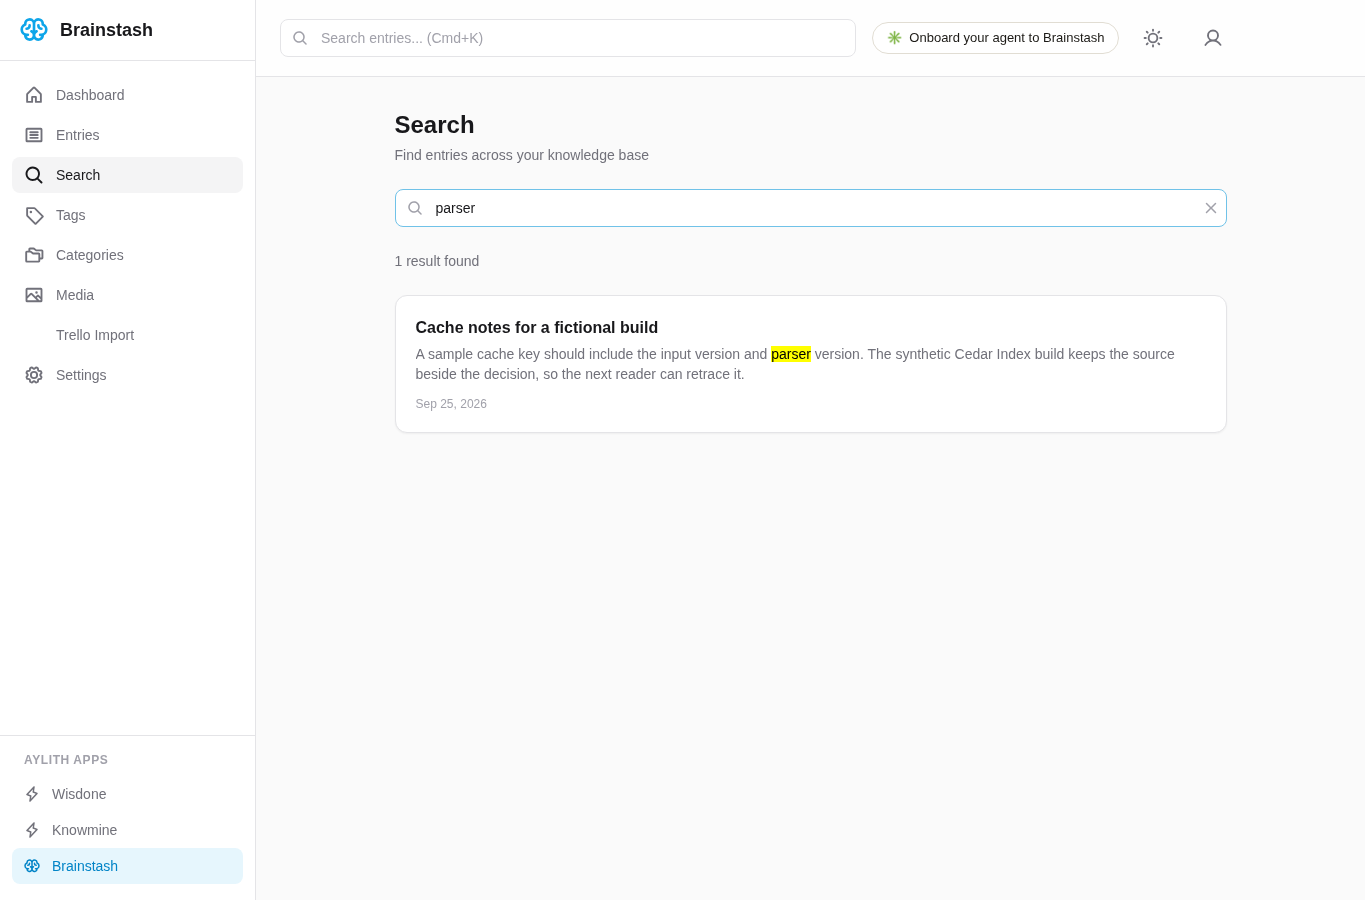Screen dimensions: 1365x900
Task: Switch to the Wisdone app
Action: click(x=127, y=794)
